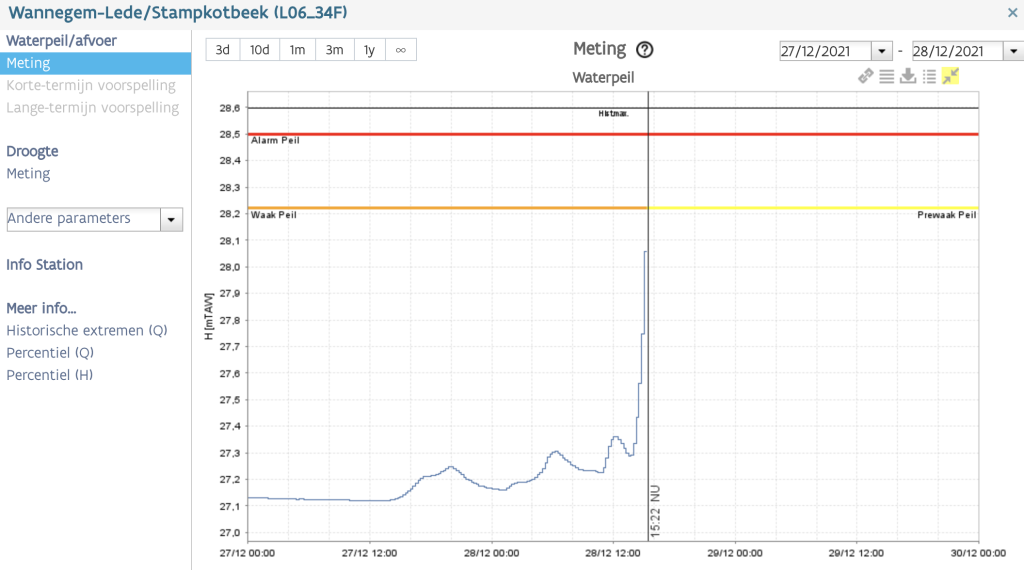Download the chart data
Viewport: 1024px width, 570px height.
pyautogui.click(x=908, y=76)
